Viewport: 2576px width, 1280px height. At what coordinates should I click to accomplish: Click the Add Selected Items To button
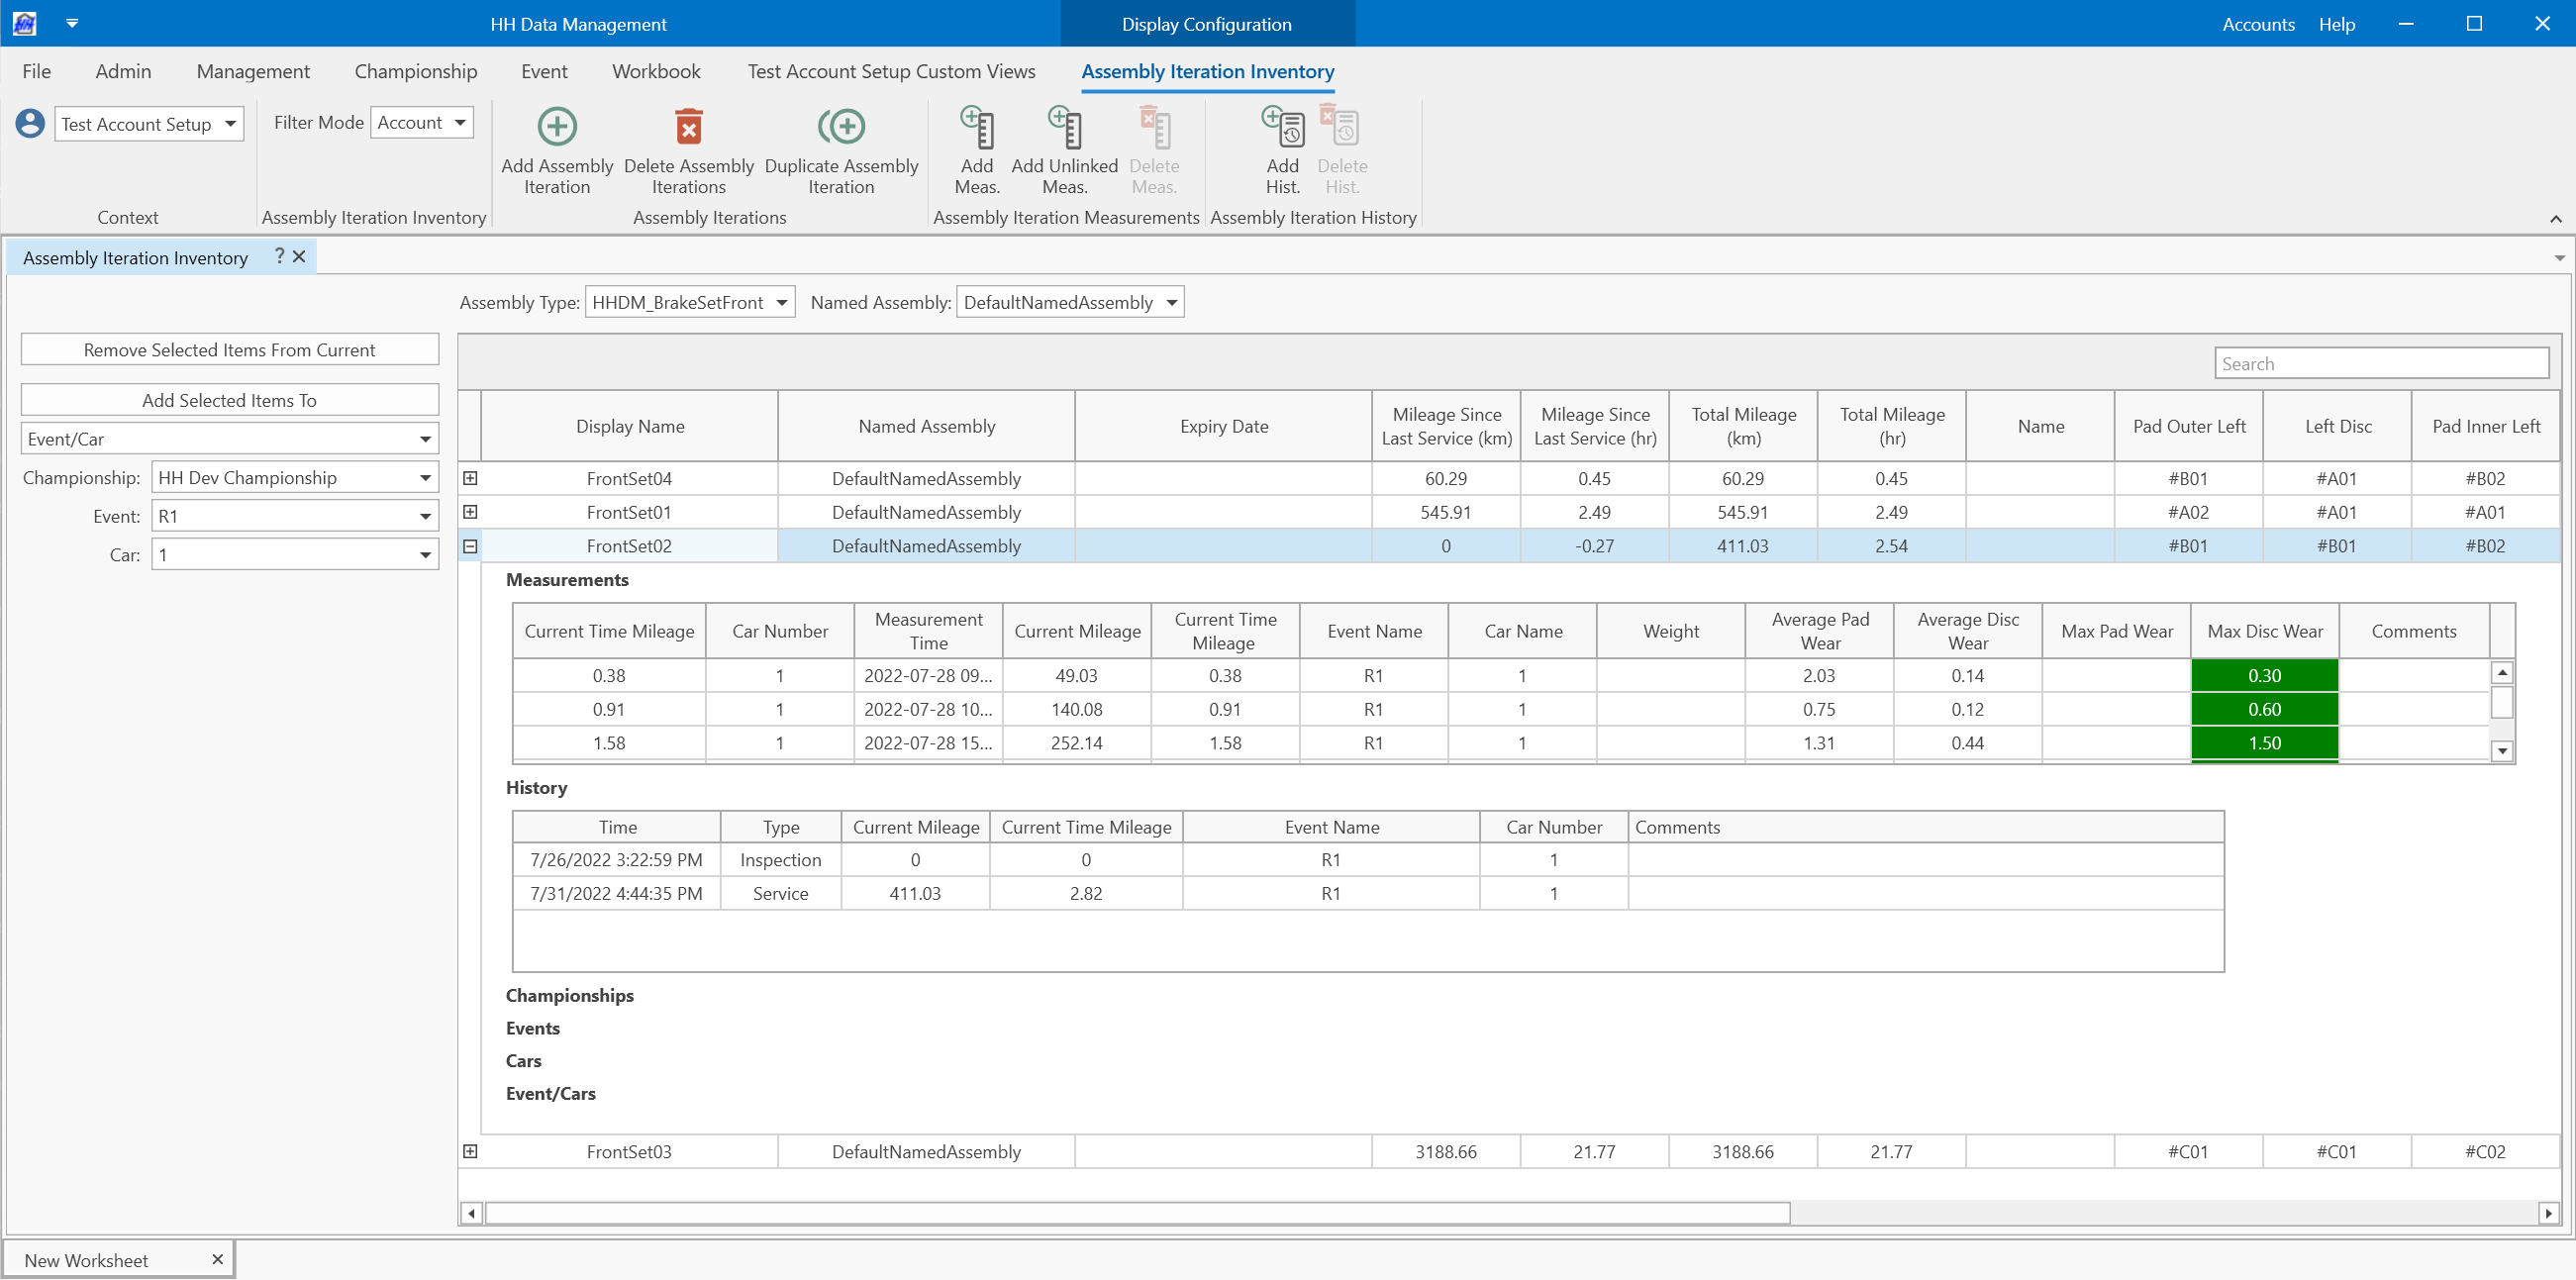(x=229, y=400)
